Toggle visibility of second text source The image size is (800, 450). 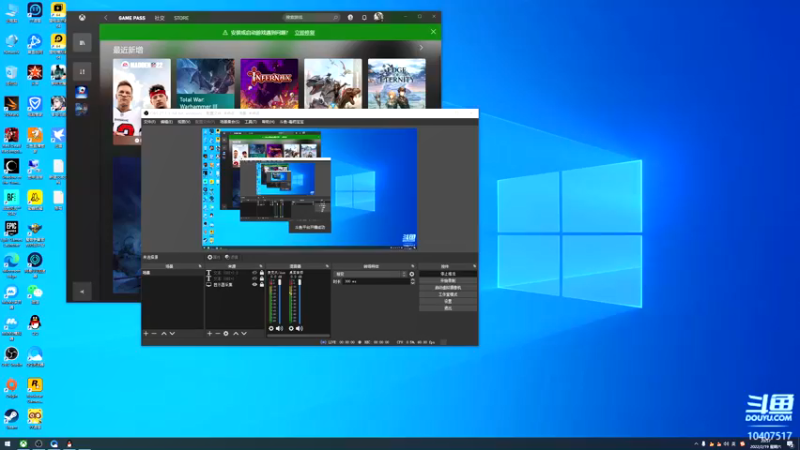click(255, 279)
